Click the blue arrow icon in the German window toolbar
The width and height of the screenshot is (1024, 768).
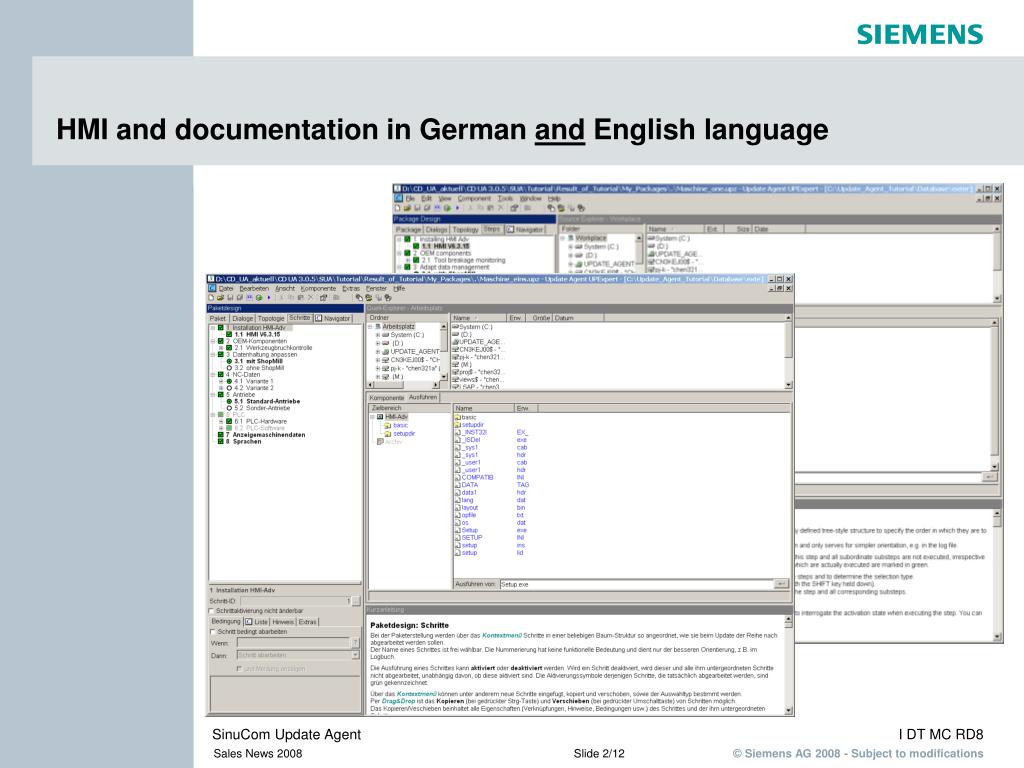click(x=268, y=298)
